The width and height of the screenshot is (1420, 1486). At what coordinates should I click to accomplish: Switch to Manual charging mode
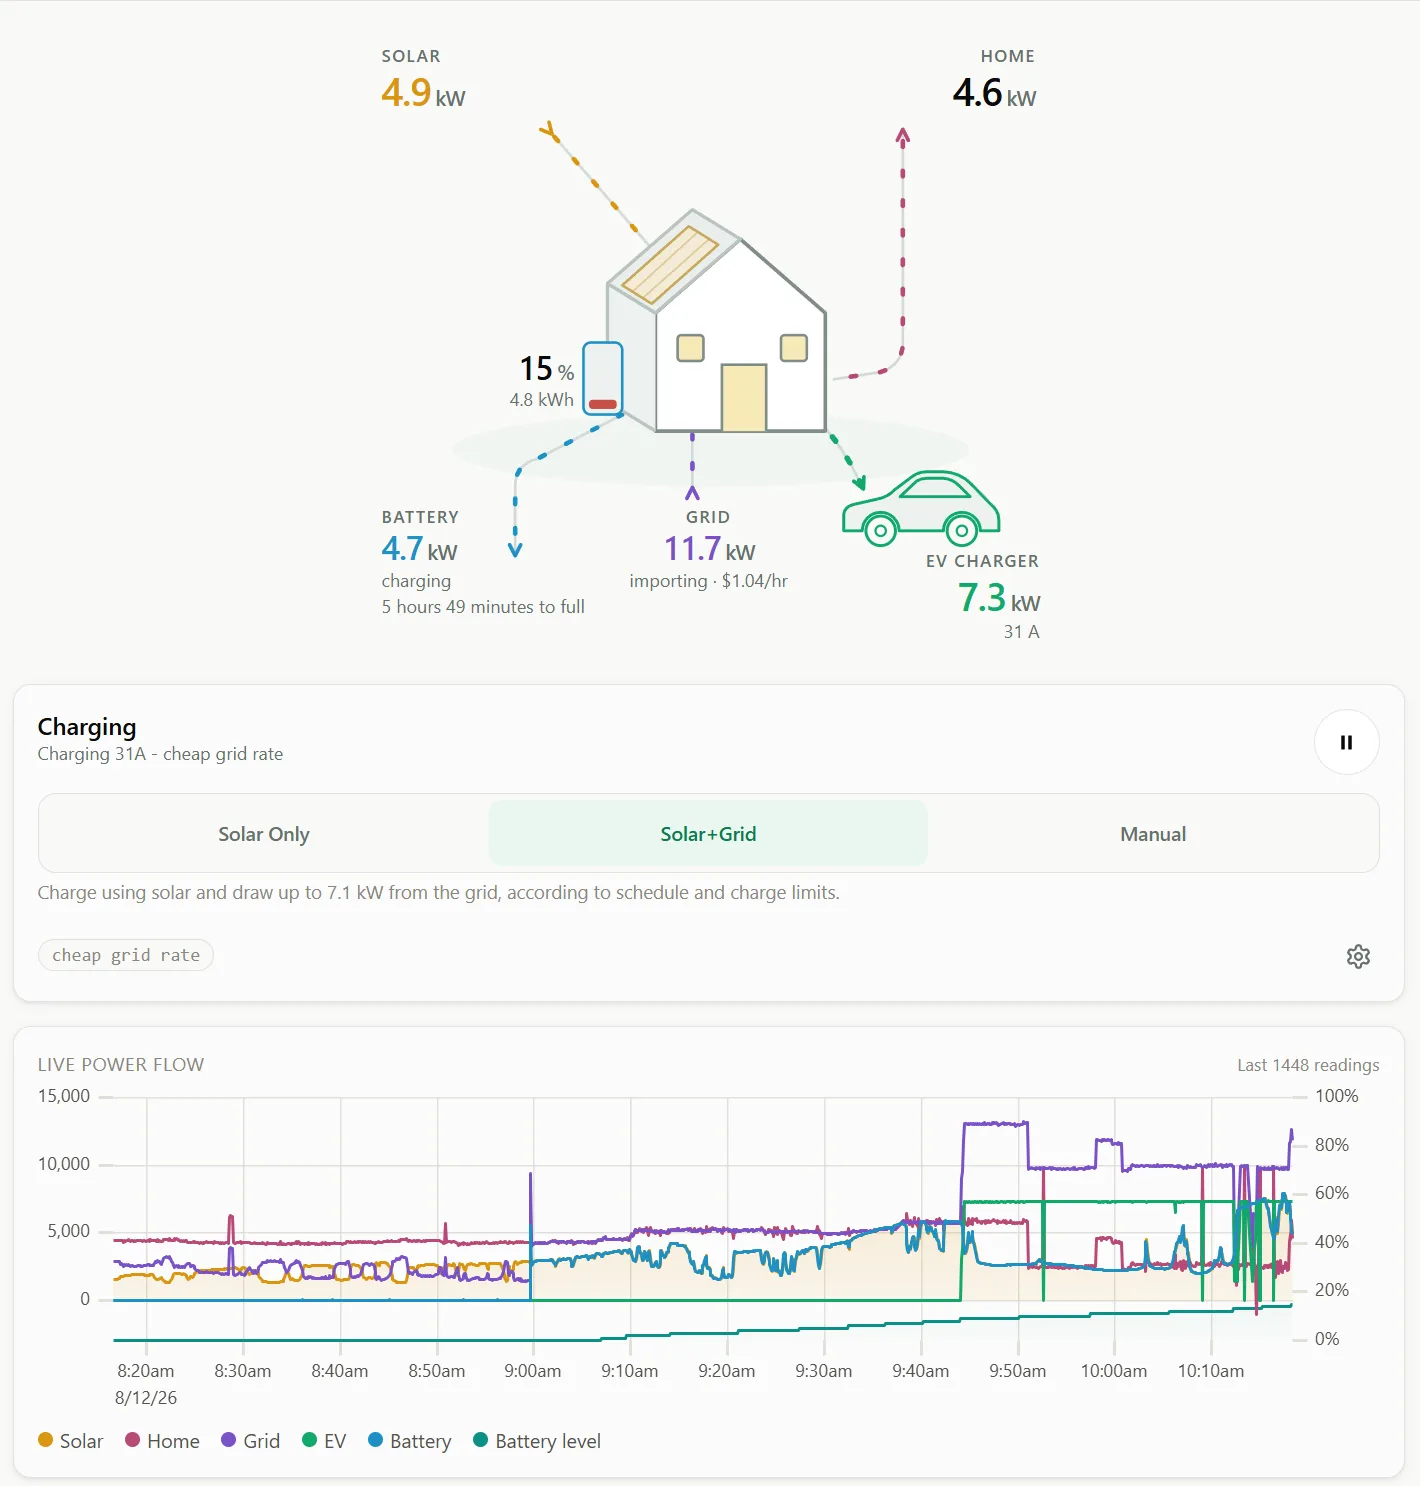tap(1153, 834)
